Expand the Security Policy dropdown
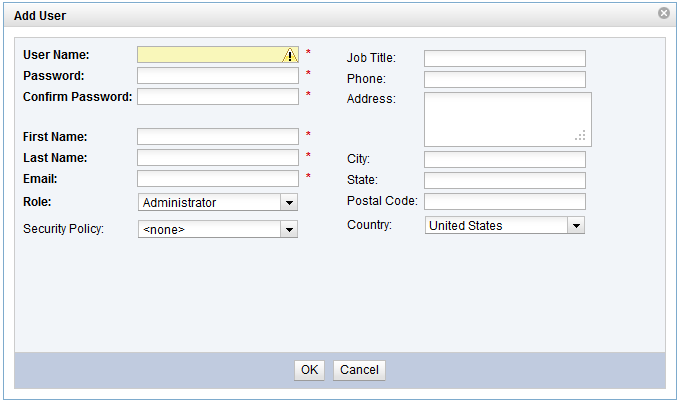Screen dimensions: 679x403 pos(289,229)
